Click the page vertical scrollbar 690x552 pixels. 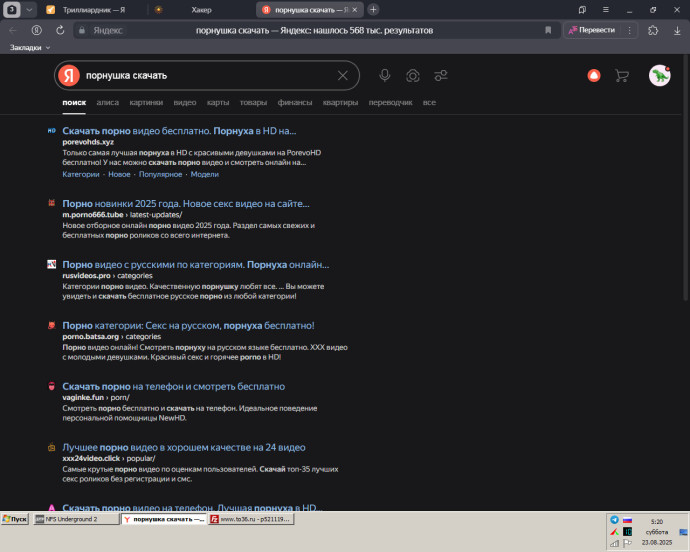(685, 180)
